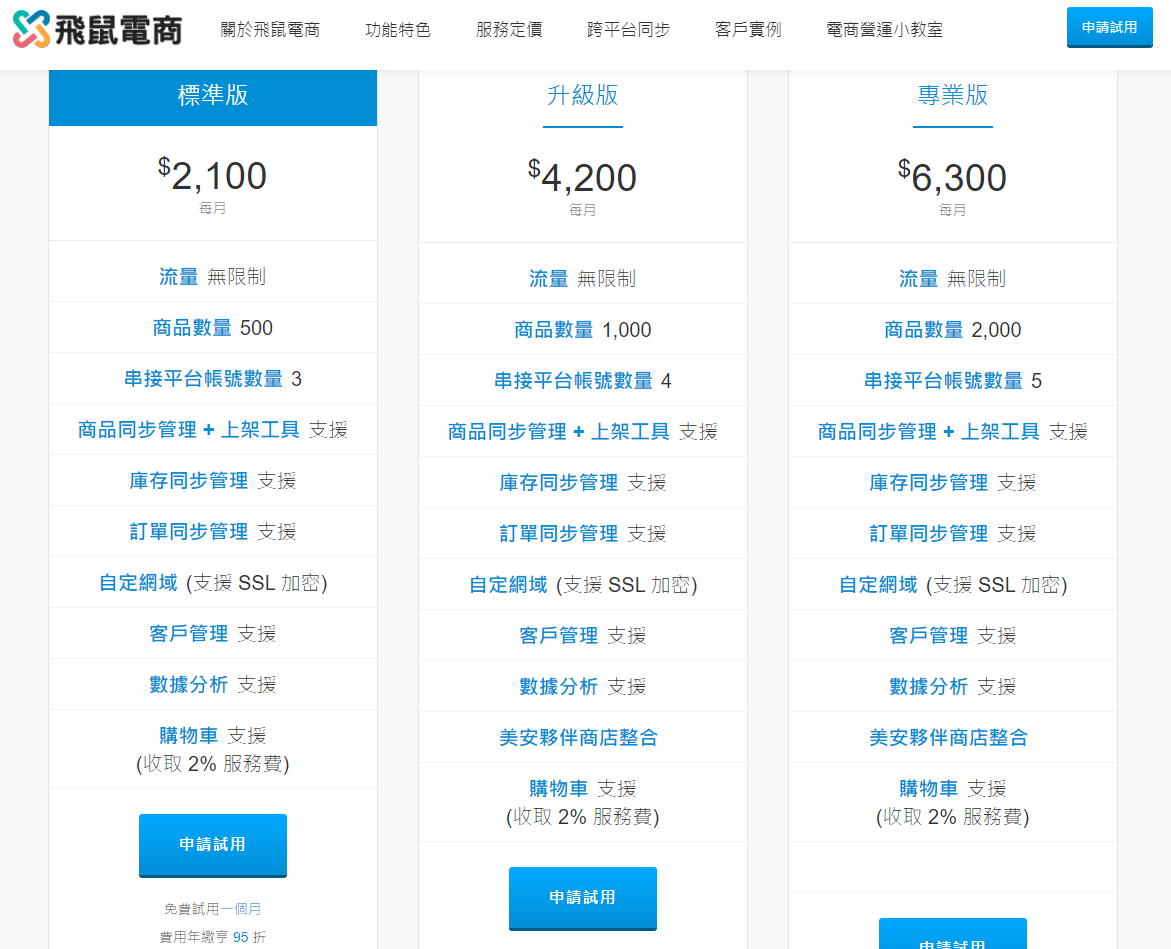Click 申請試用 under the 標準版 plan
This screenshot has width=1171, height=949.
pyautogui.click(x=212, y=845)
